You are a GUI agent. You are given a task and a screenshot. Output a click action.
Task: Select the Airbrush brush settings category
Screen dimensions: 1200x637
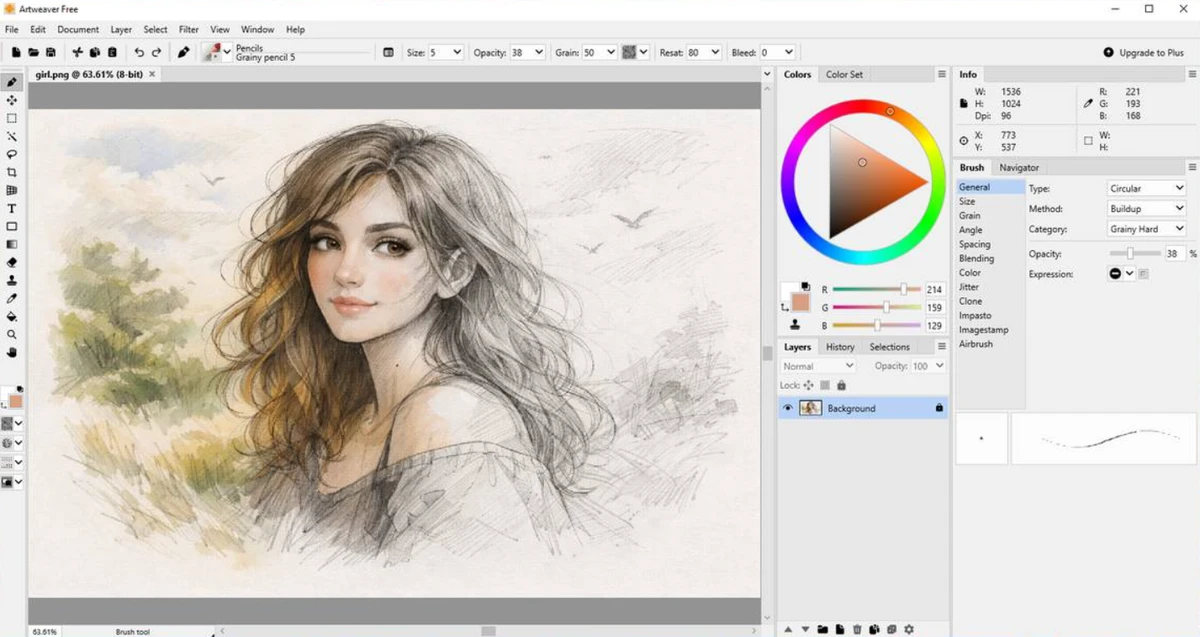click(x=976, y=344)
